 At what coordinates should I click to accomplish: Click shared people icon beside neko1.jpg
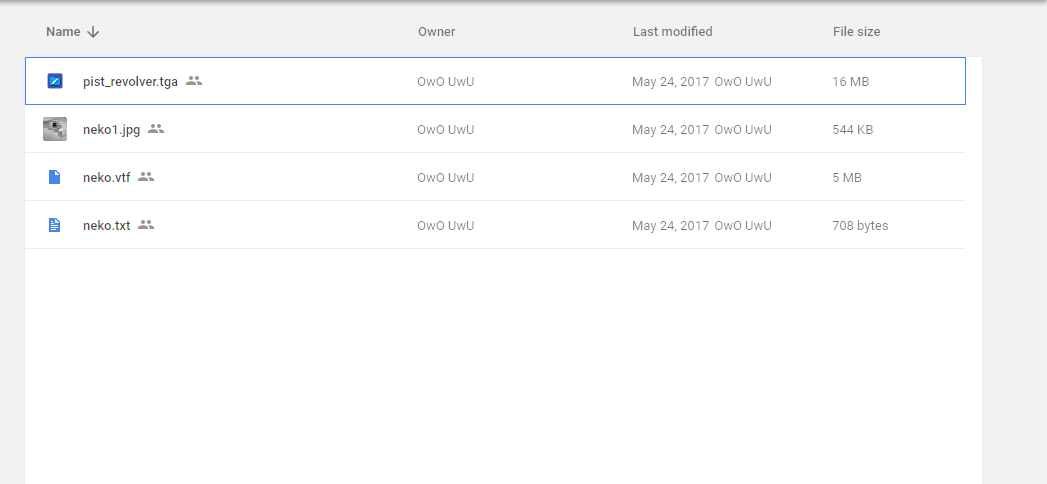tap(155, 129)
